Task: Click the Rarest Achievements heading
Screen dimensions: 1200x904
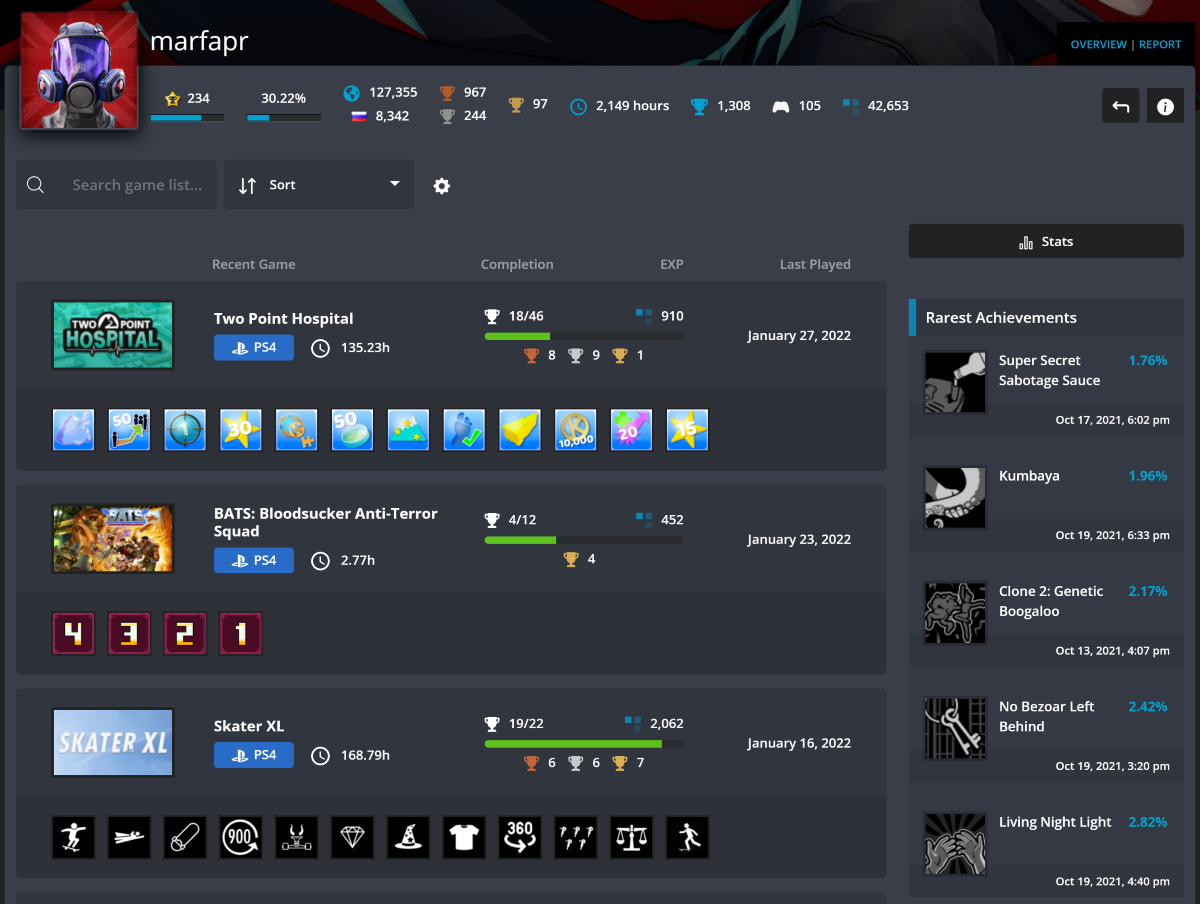Action: [1001, 318]
